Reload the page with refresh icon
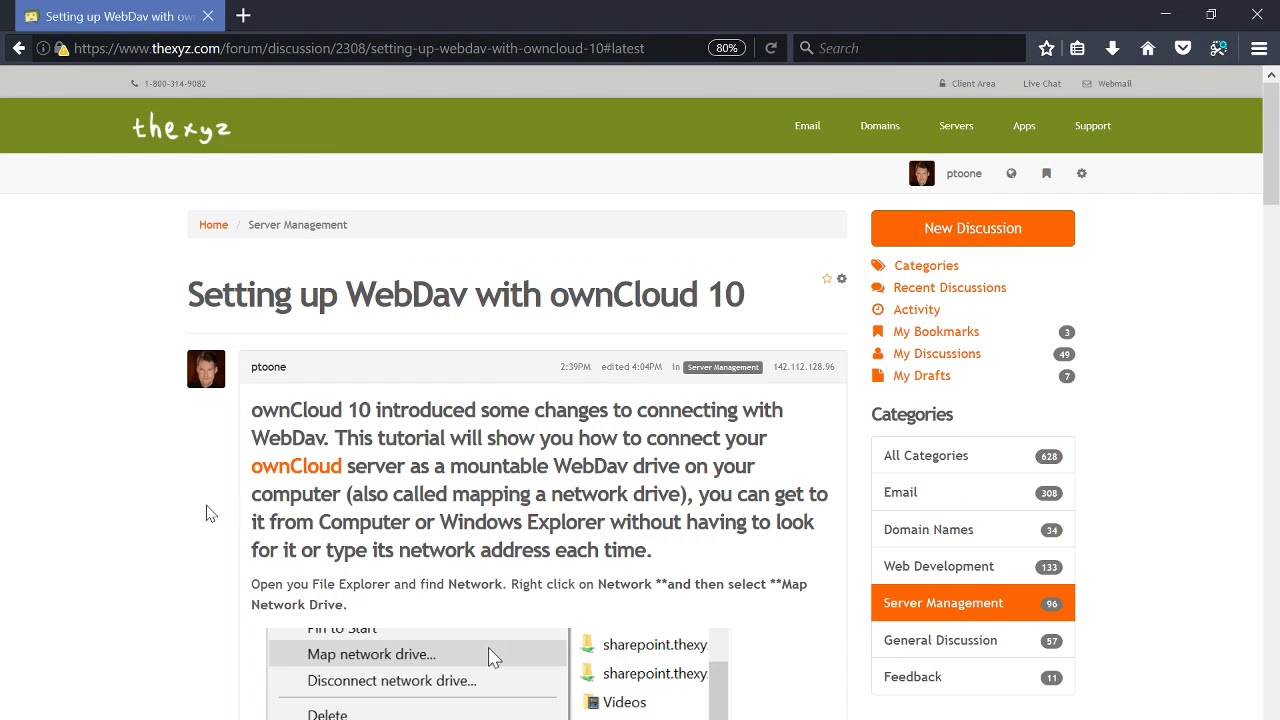 [771, 48]
